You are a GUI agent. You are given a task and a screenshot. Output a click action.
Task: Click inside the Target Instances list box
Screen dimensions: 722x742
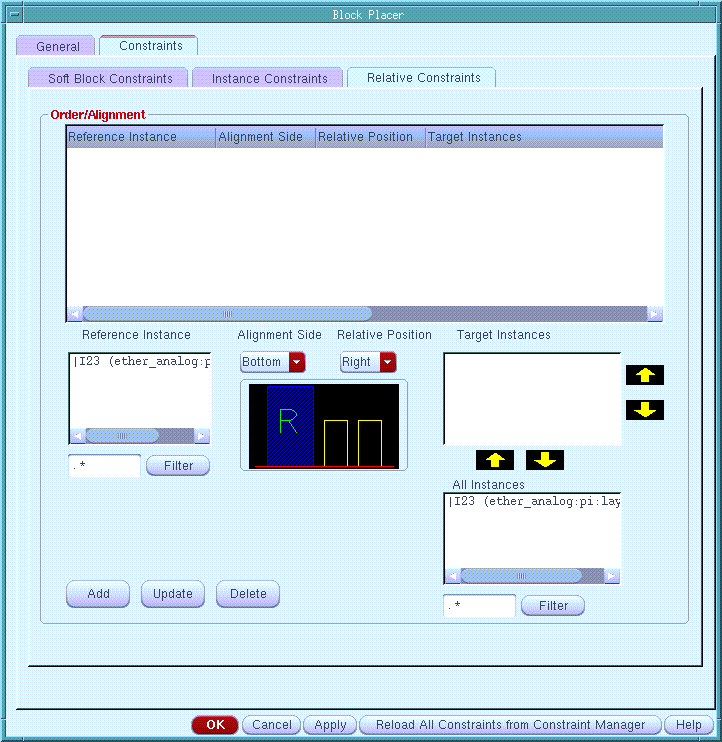[x=532, y=399]
